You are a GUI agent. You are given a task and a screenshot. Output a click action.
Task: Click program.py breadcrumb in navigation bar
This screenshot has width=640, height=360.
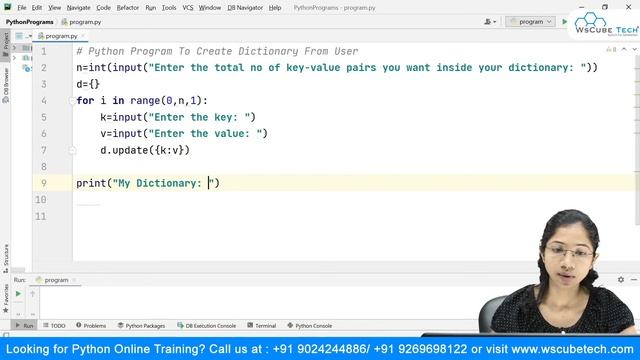pos(81,22)
